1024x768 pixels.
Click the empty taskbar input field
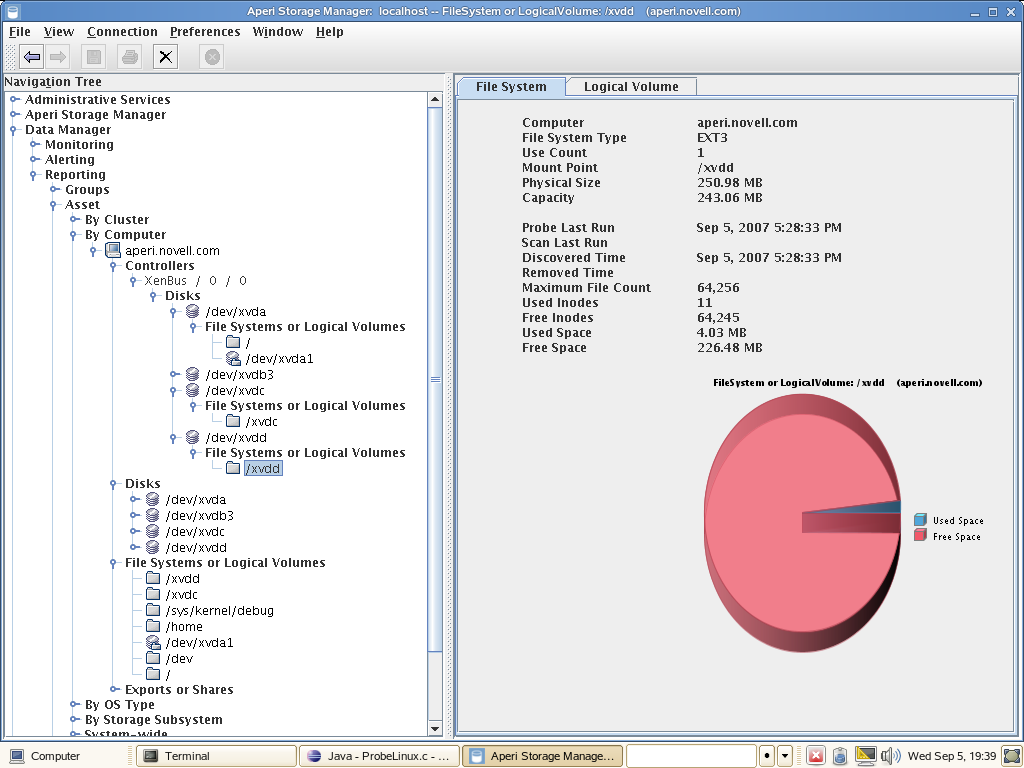[691, 756]
